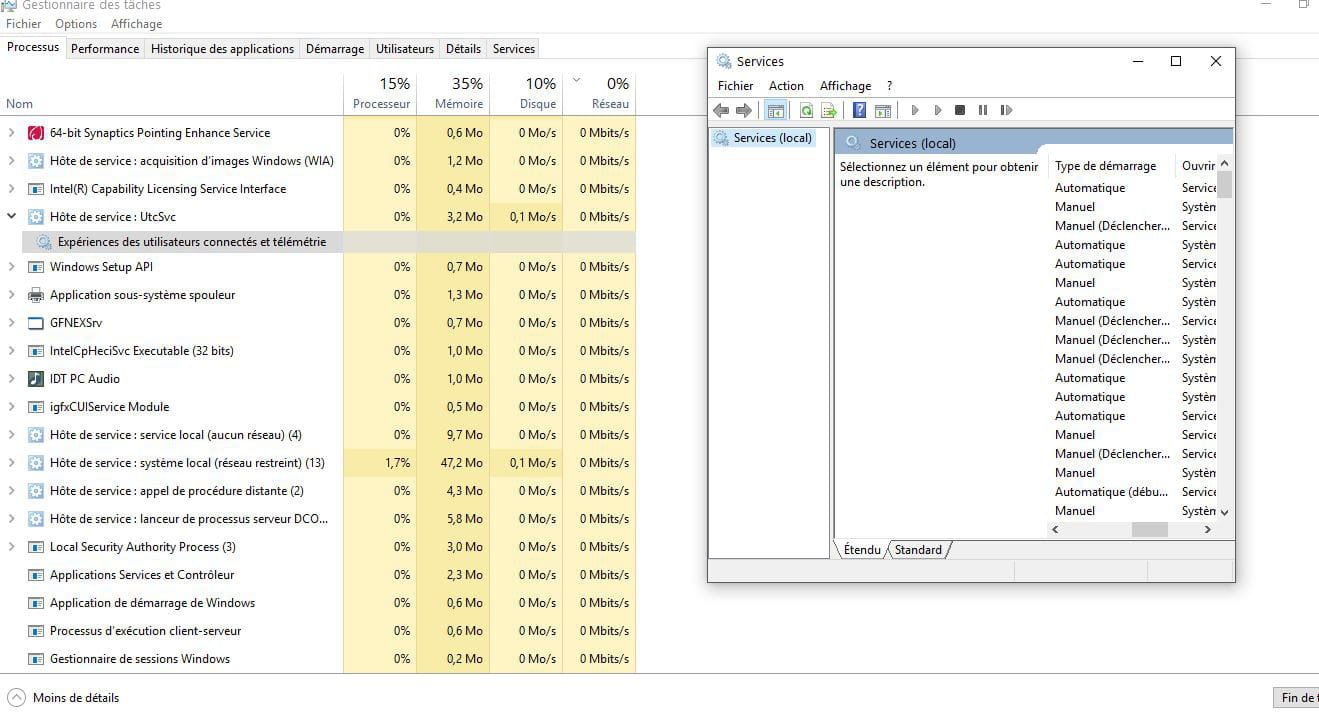Select Services (local) in the console tree
Viewport: 1319px width, 713px height.
pos(772,138)
